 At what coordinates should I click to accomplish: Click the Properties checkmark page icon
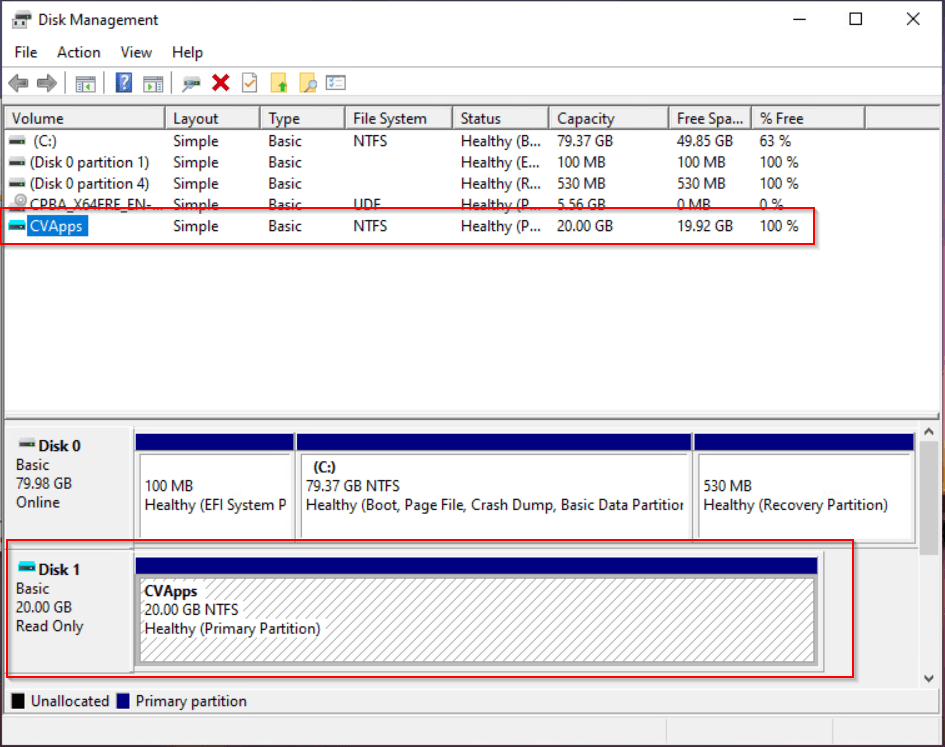[x=250, y=83]
